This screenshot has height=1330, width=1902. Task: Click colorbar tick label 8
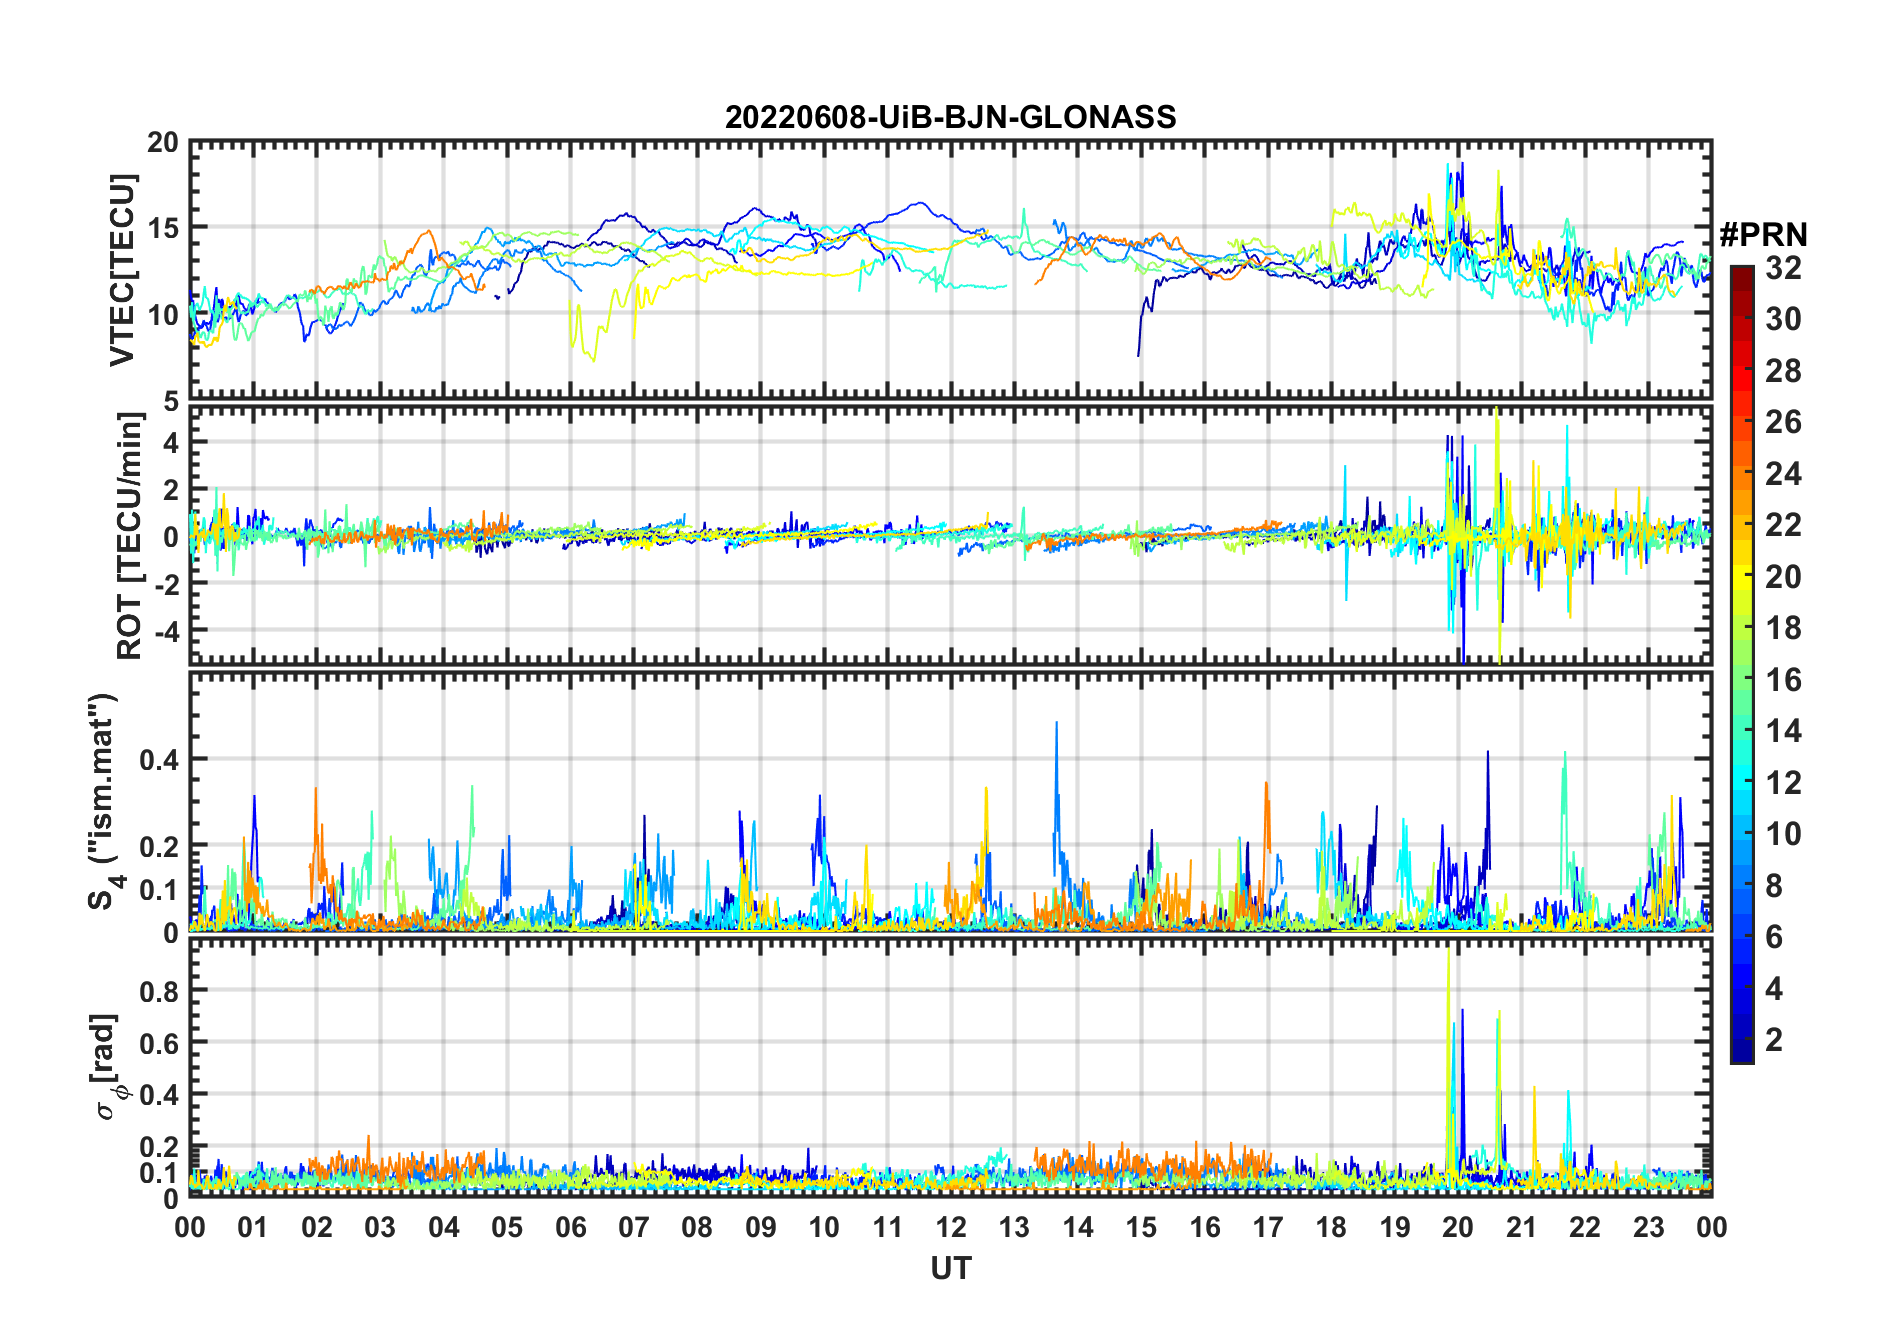(x=1774, y=886)
